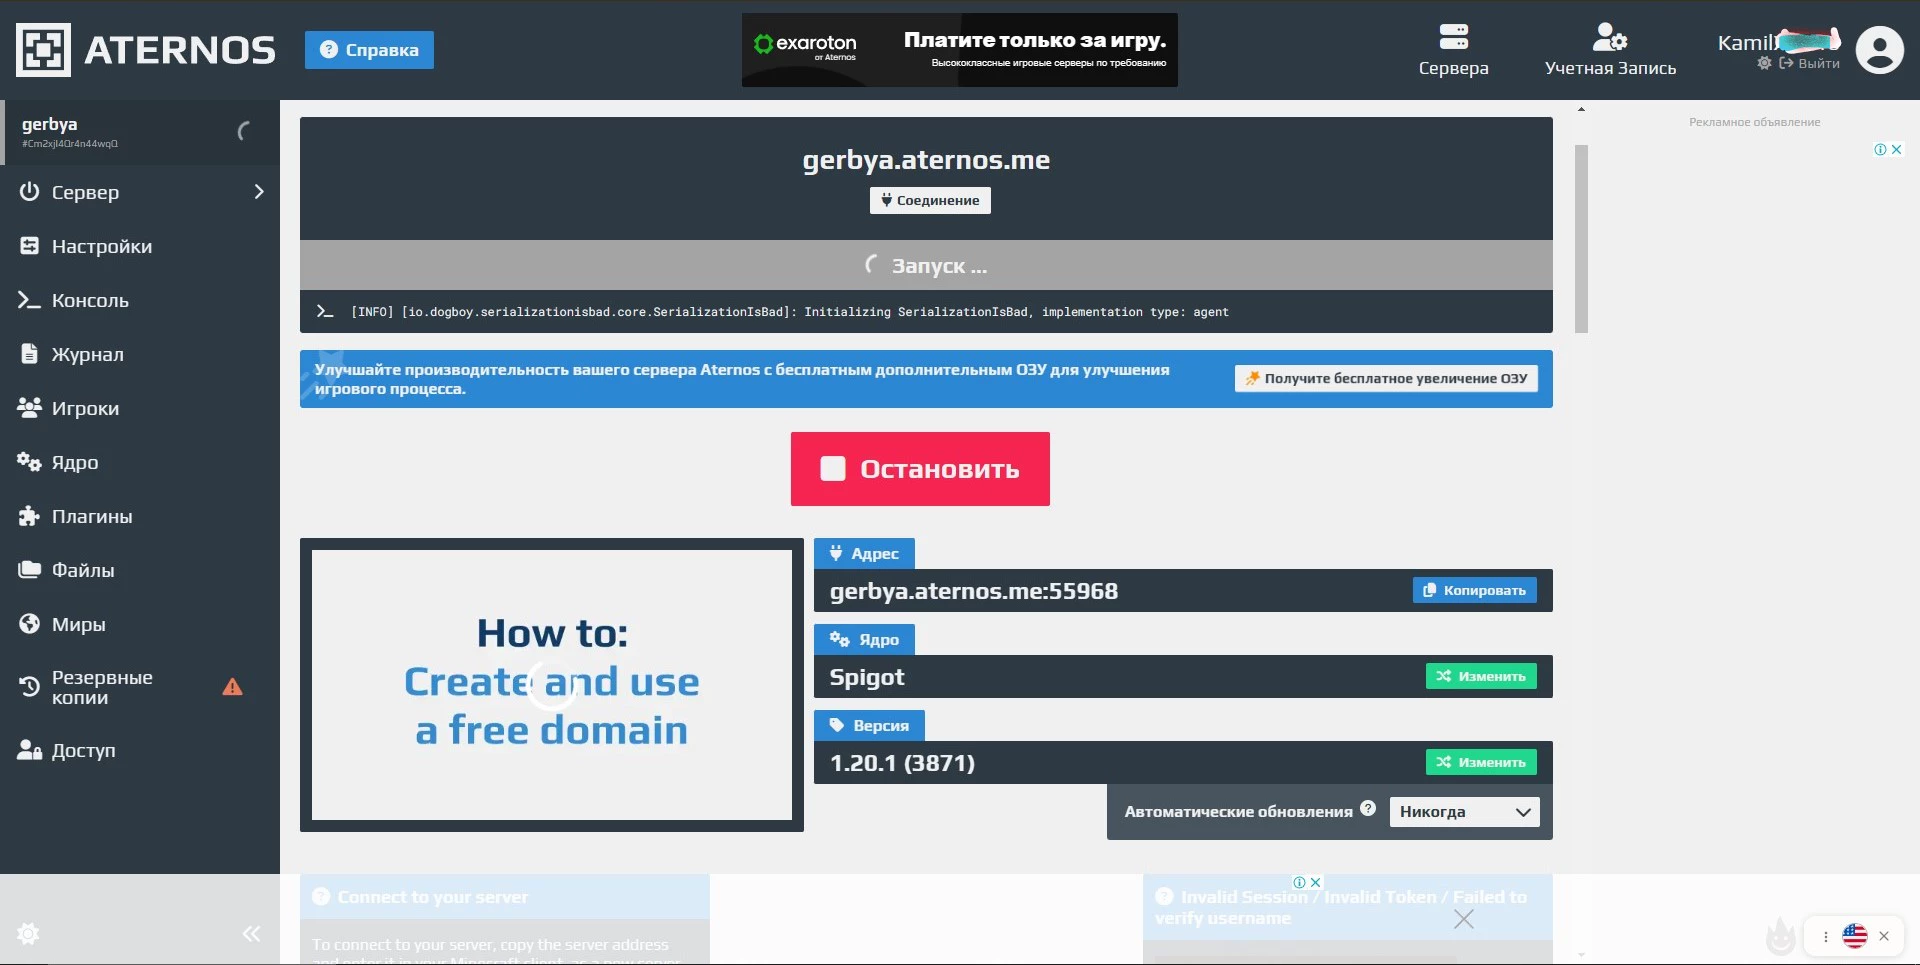Click the sidebar settings gear icon

28,934
